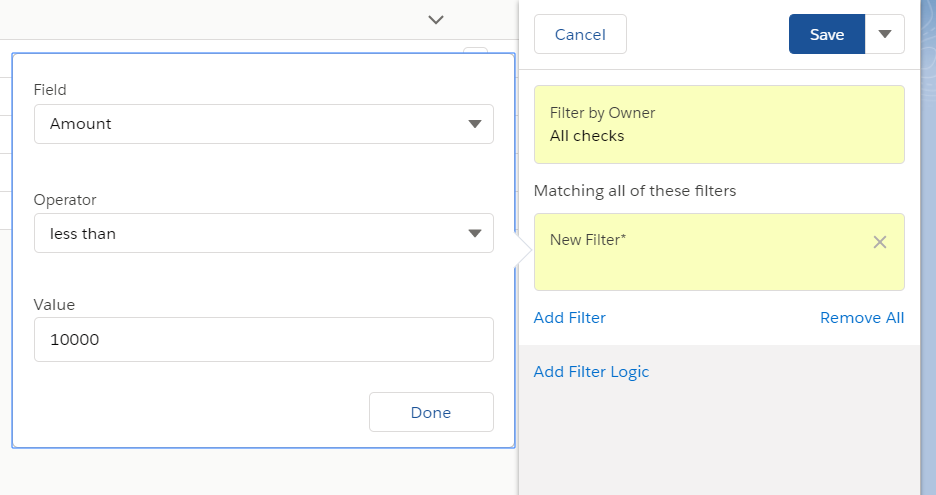Open the 'less than' operator combobox

(264, 233)
